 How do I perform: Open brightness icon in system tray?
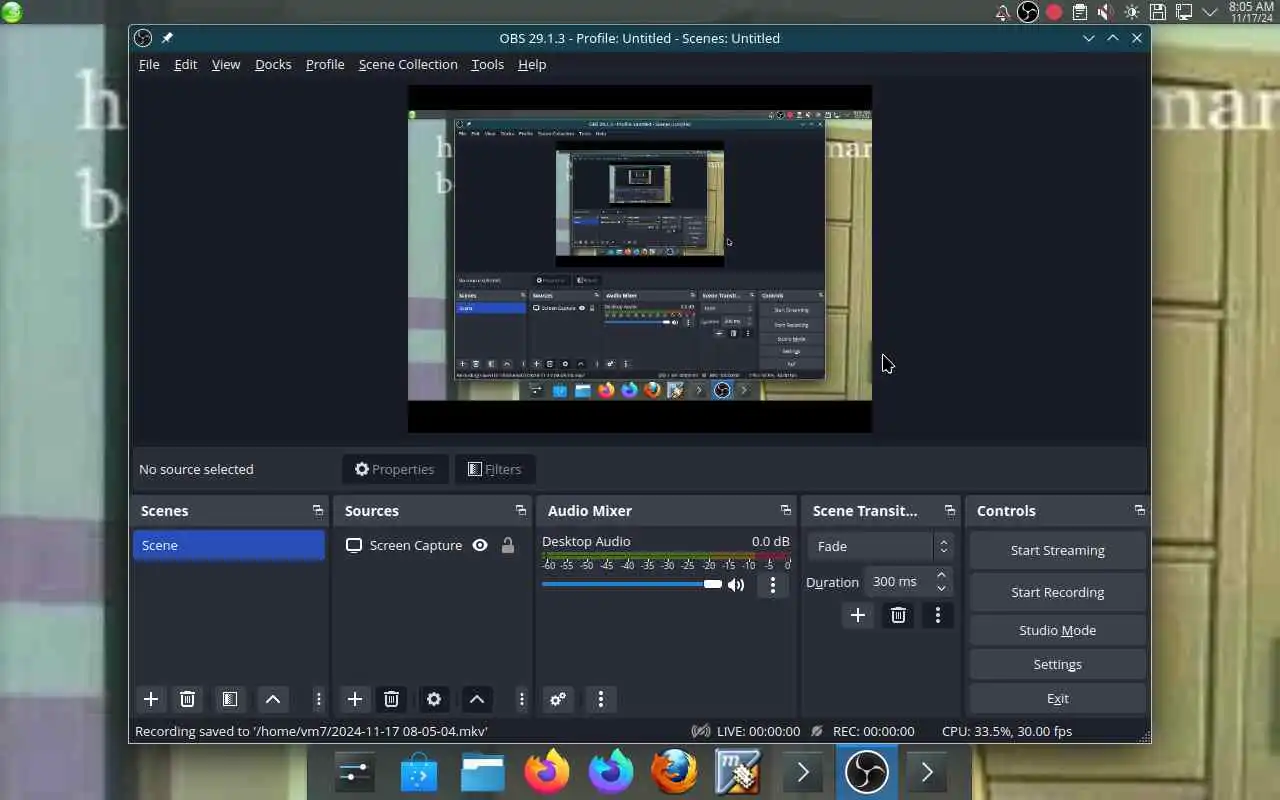pos(1132,13)
